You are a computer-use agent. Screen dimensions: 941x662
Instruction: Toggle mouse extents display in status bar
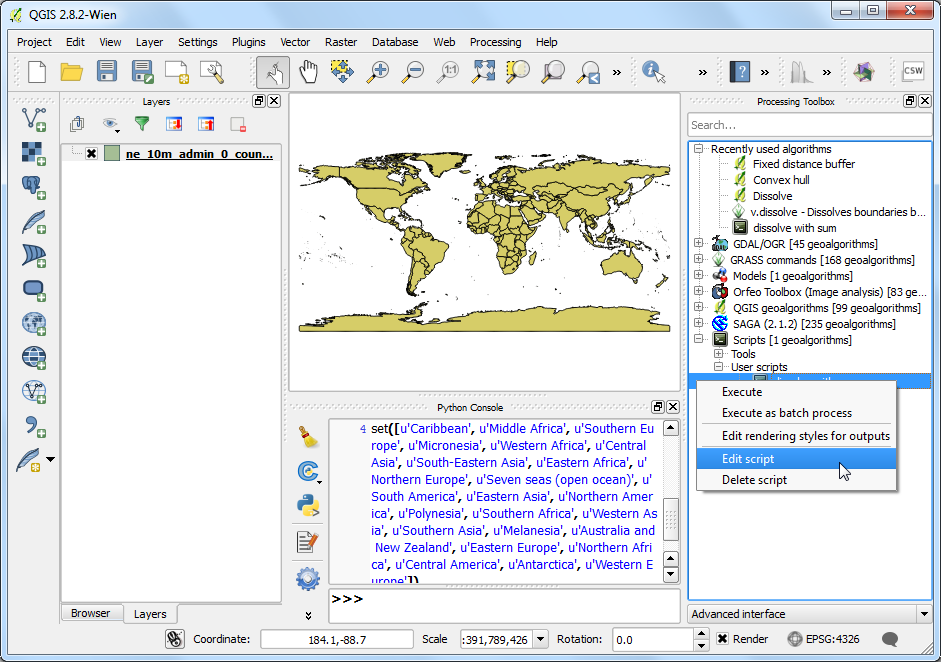click(175, 639)
